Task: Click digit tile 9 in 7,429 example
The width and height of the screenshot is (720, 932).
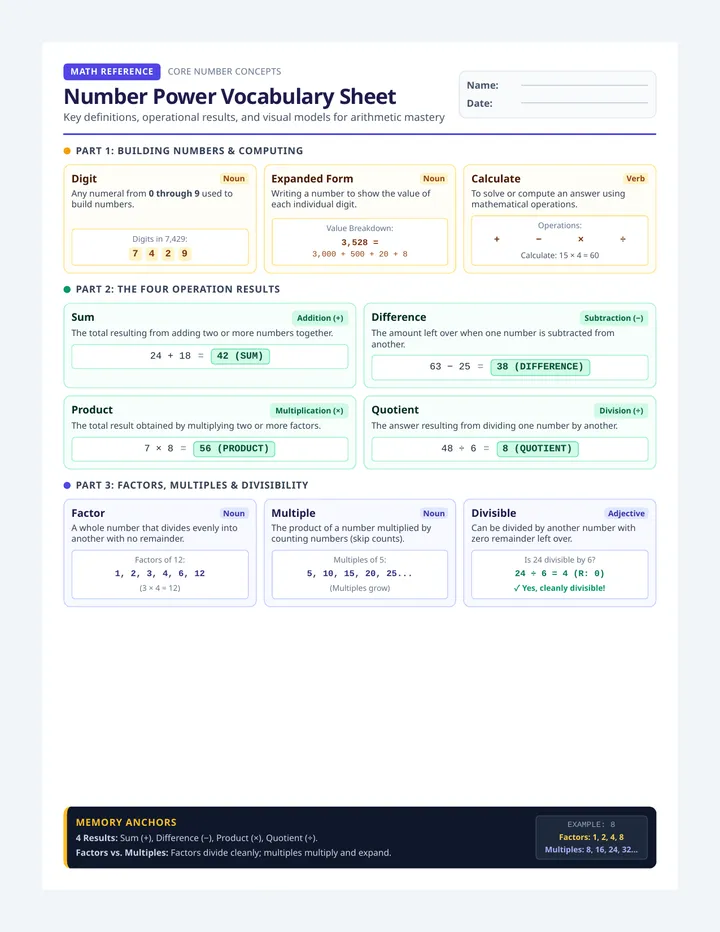Action: [x=184, y=254]
